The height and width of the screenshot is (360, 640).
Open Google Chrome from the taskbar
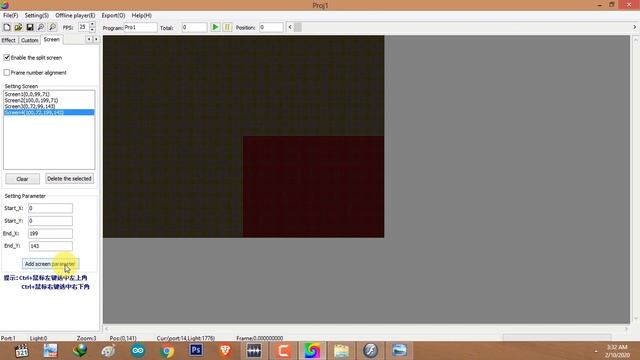(167, 351)
